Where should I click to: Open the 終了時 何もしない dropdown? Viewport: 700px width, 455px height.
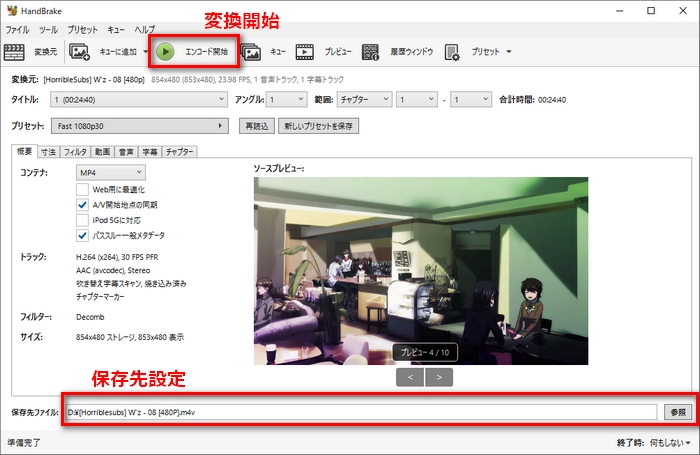tap(670, 442)
